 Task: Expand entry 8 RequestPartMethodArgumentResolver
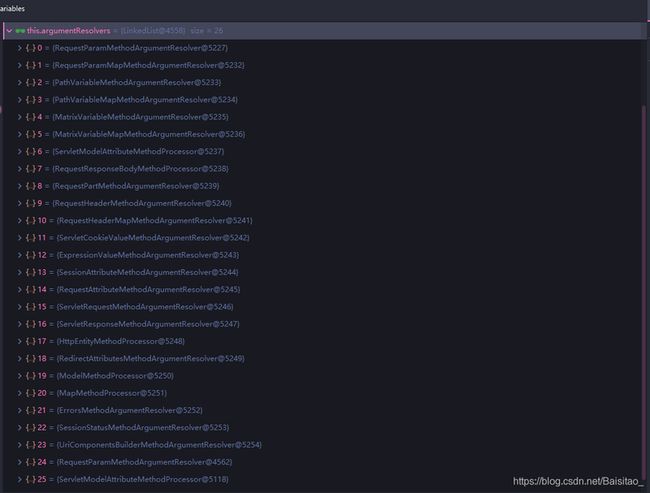point(19,186)
